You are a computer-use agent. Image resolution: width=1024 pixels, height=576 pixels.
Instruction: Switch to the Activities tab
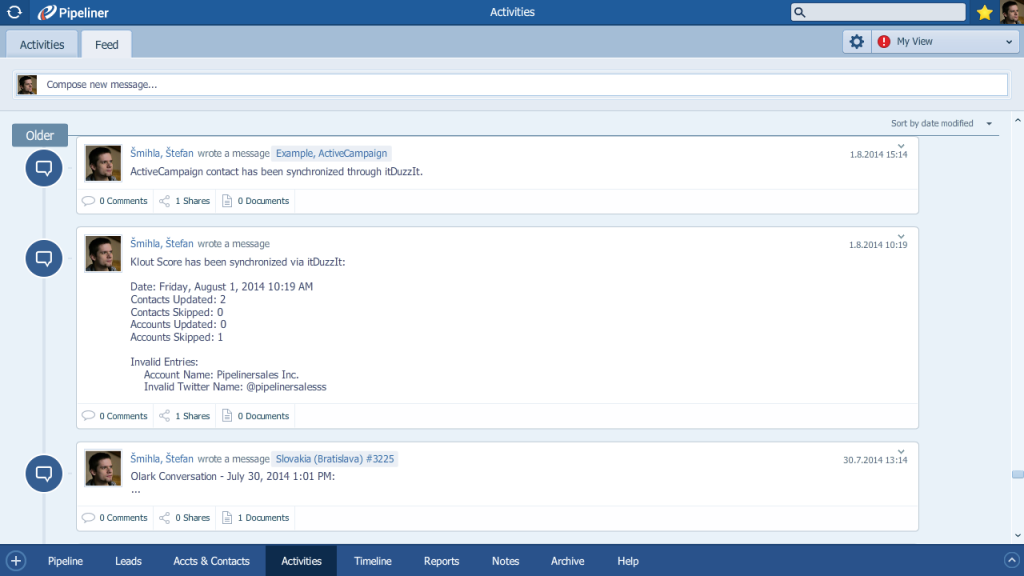[x=42, y=44]
